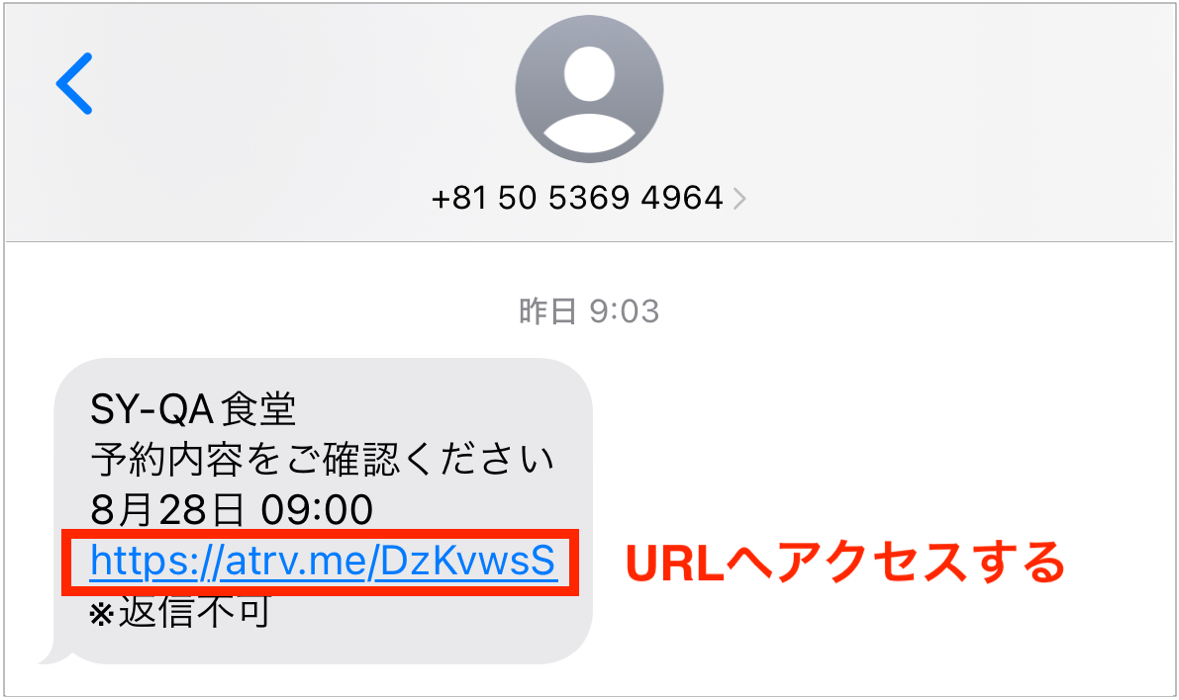
Task: Click the 予約内容をご確認ください text line
Action: pyautogui.click(x=323, y=459)
